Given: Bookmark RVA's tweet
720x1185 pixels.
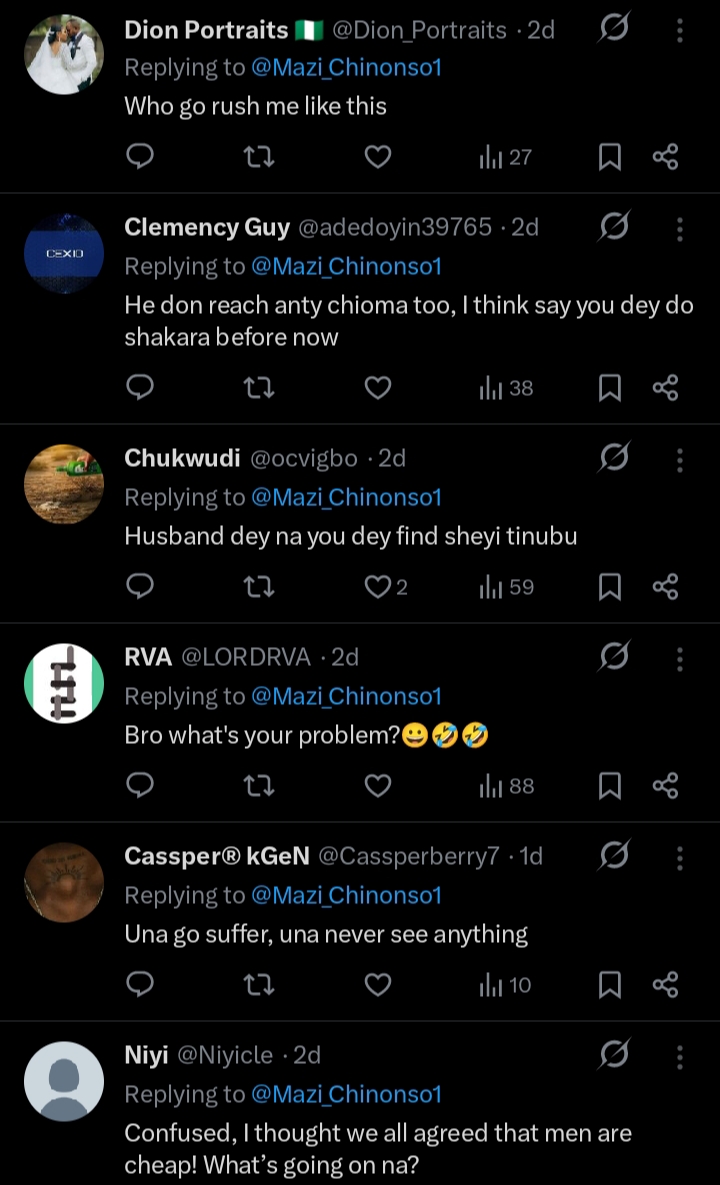Looking at the screenshot, I should pos(609,787).
